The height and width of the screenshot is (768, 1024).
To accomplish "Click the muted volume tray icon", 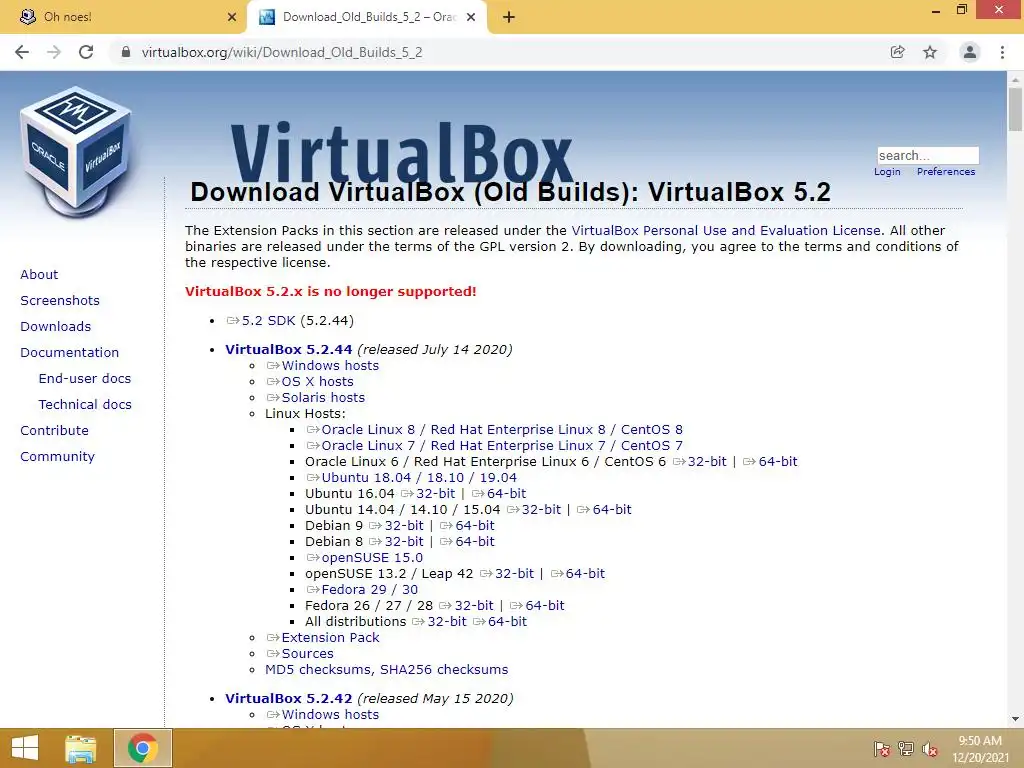I will coord(931,749).
